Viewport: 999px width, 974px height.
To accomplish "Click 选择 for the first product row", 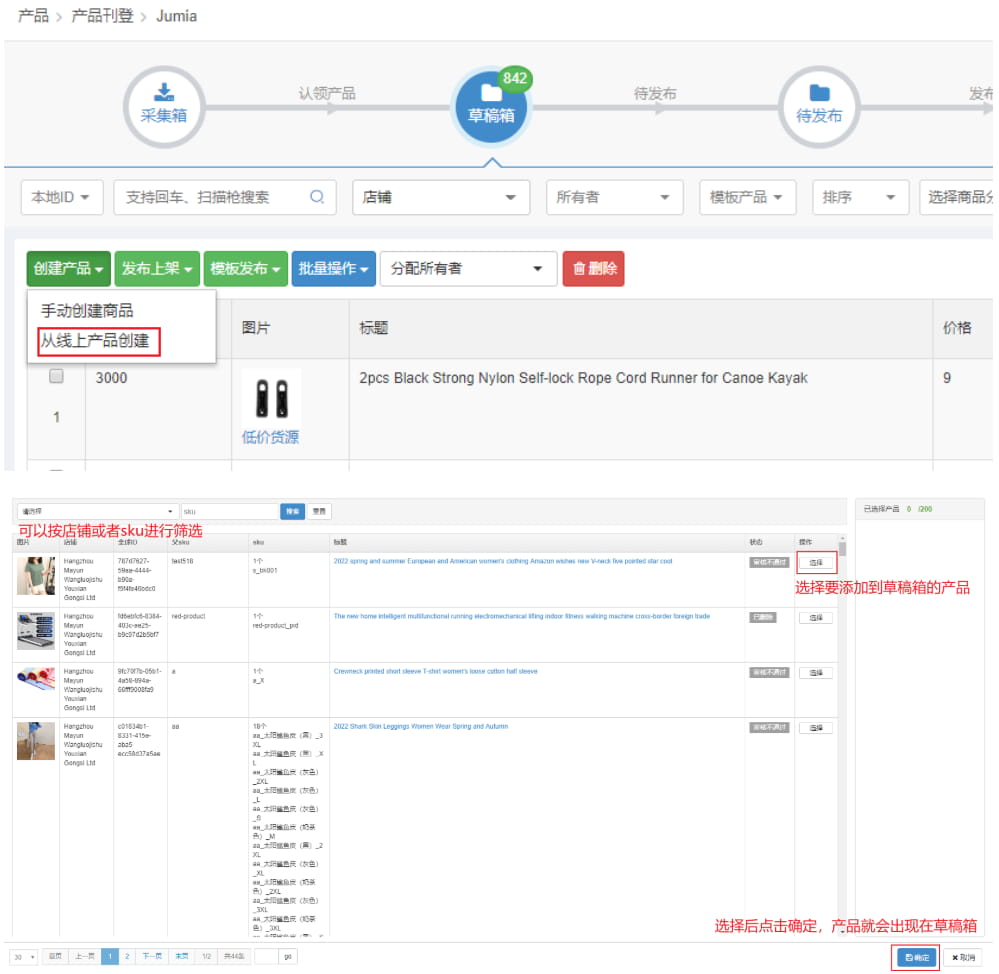I will click(x=815, y=563).
